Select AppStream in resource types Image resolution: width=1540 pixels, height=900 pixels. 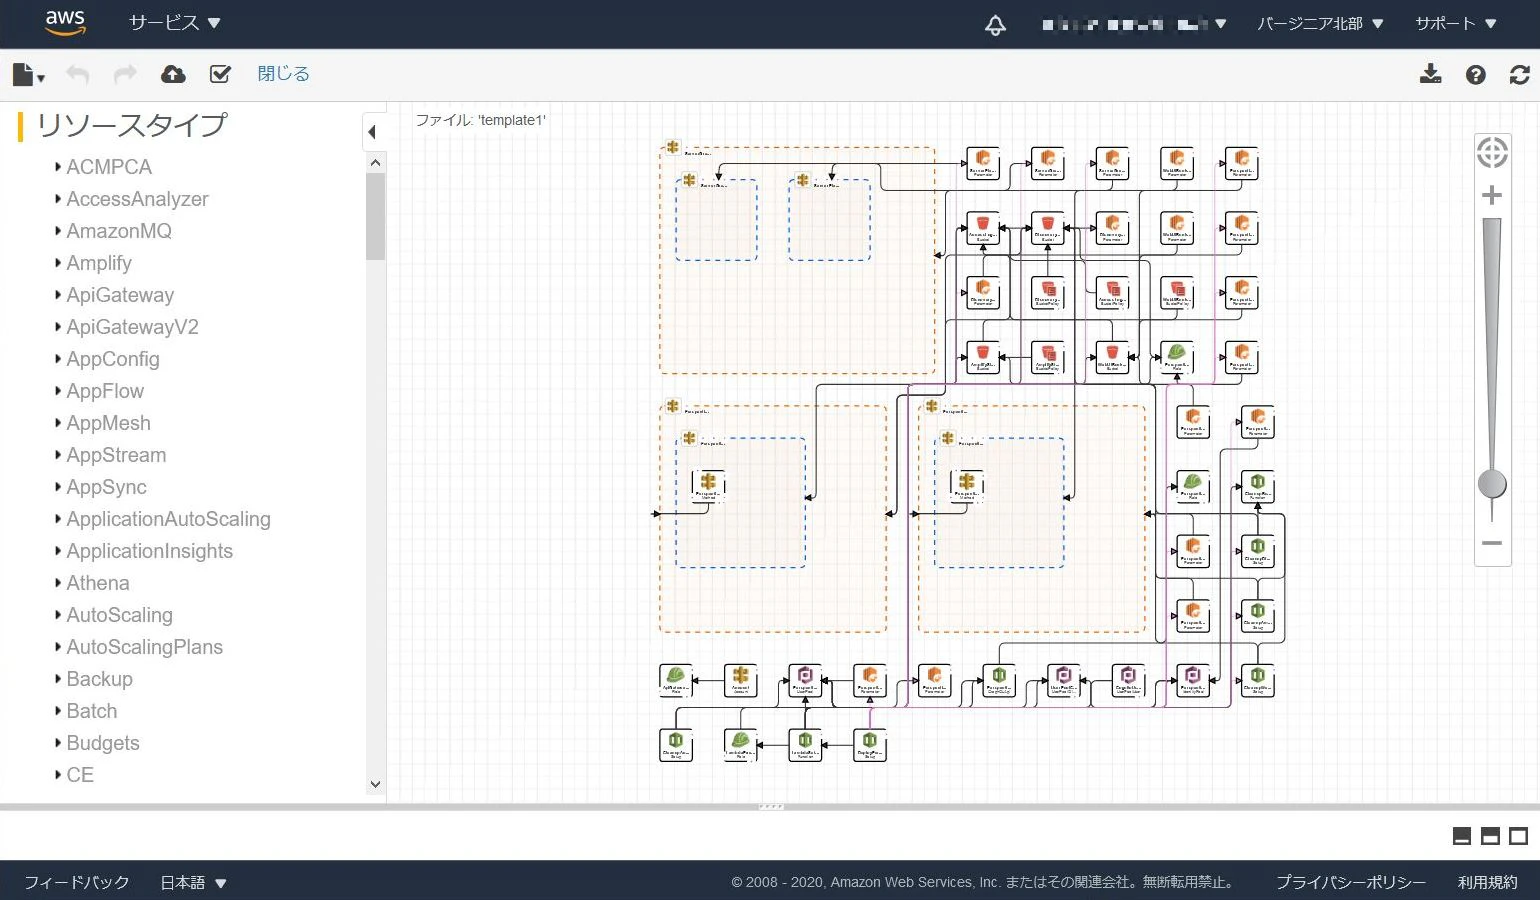[x=116, y=455]
